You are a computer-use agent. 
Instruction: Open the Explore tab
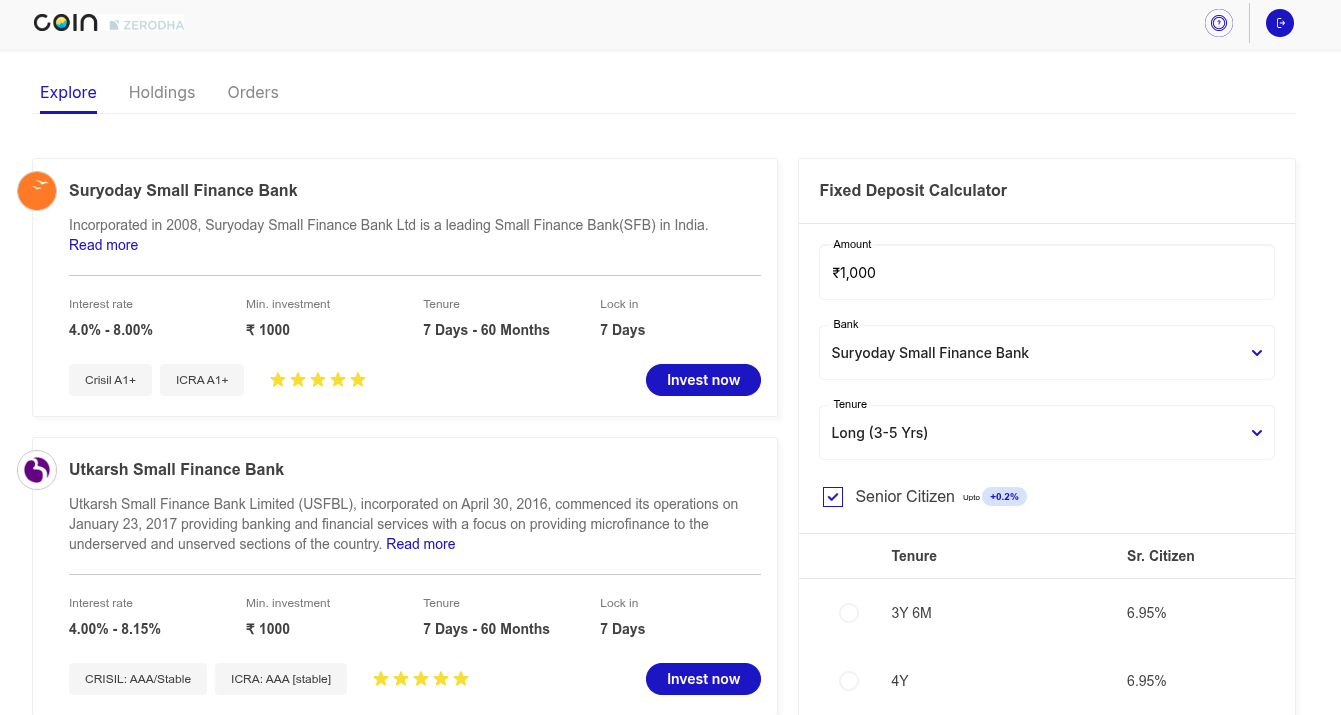point(68,92)
